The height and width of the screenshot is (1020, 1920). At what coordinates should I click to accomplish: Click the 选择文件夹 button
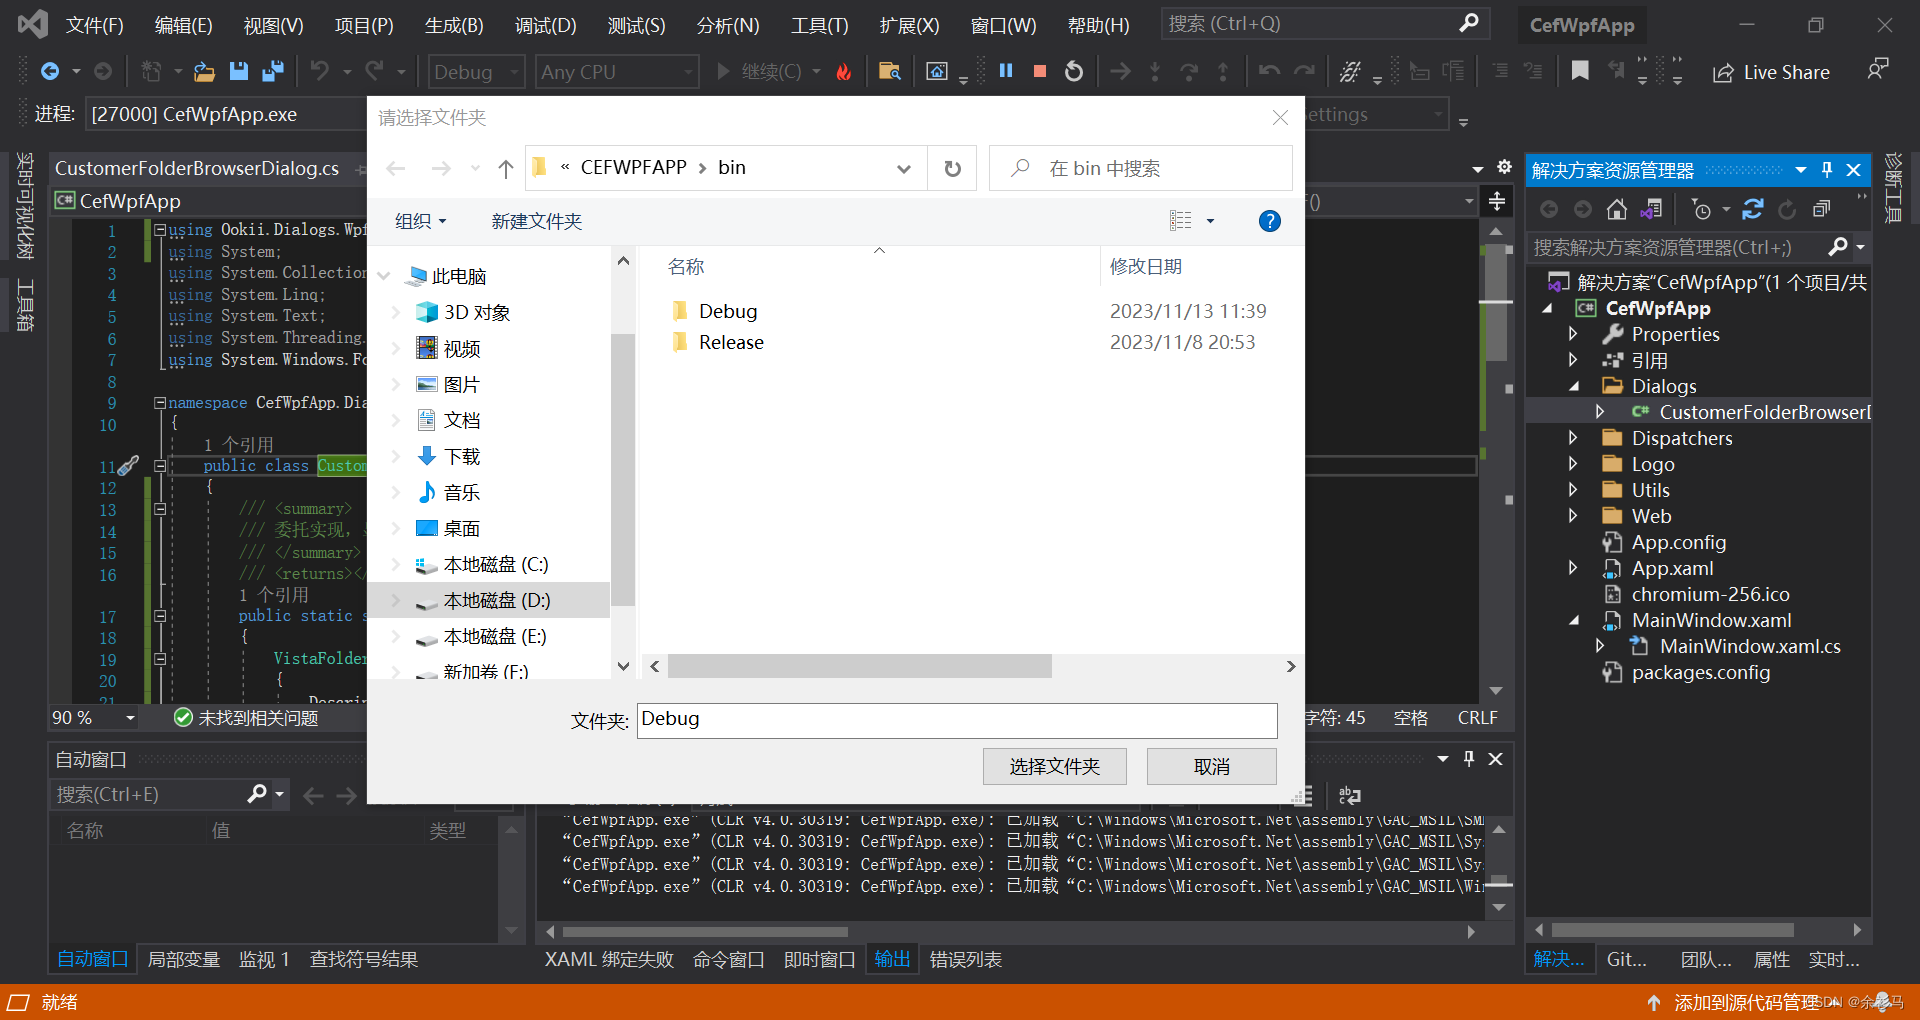(x=1054, y=766)
